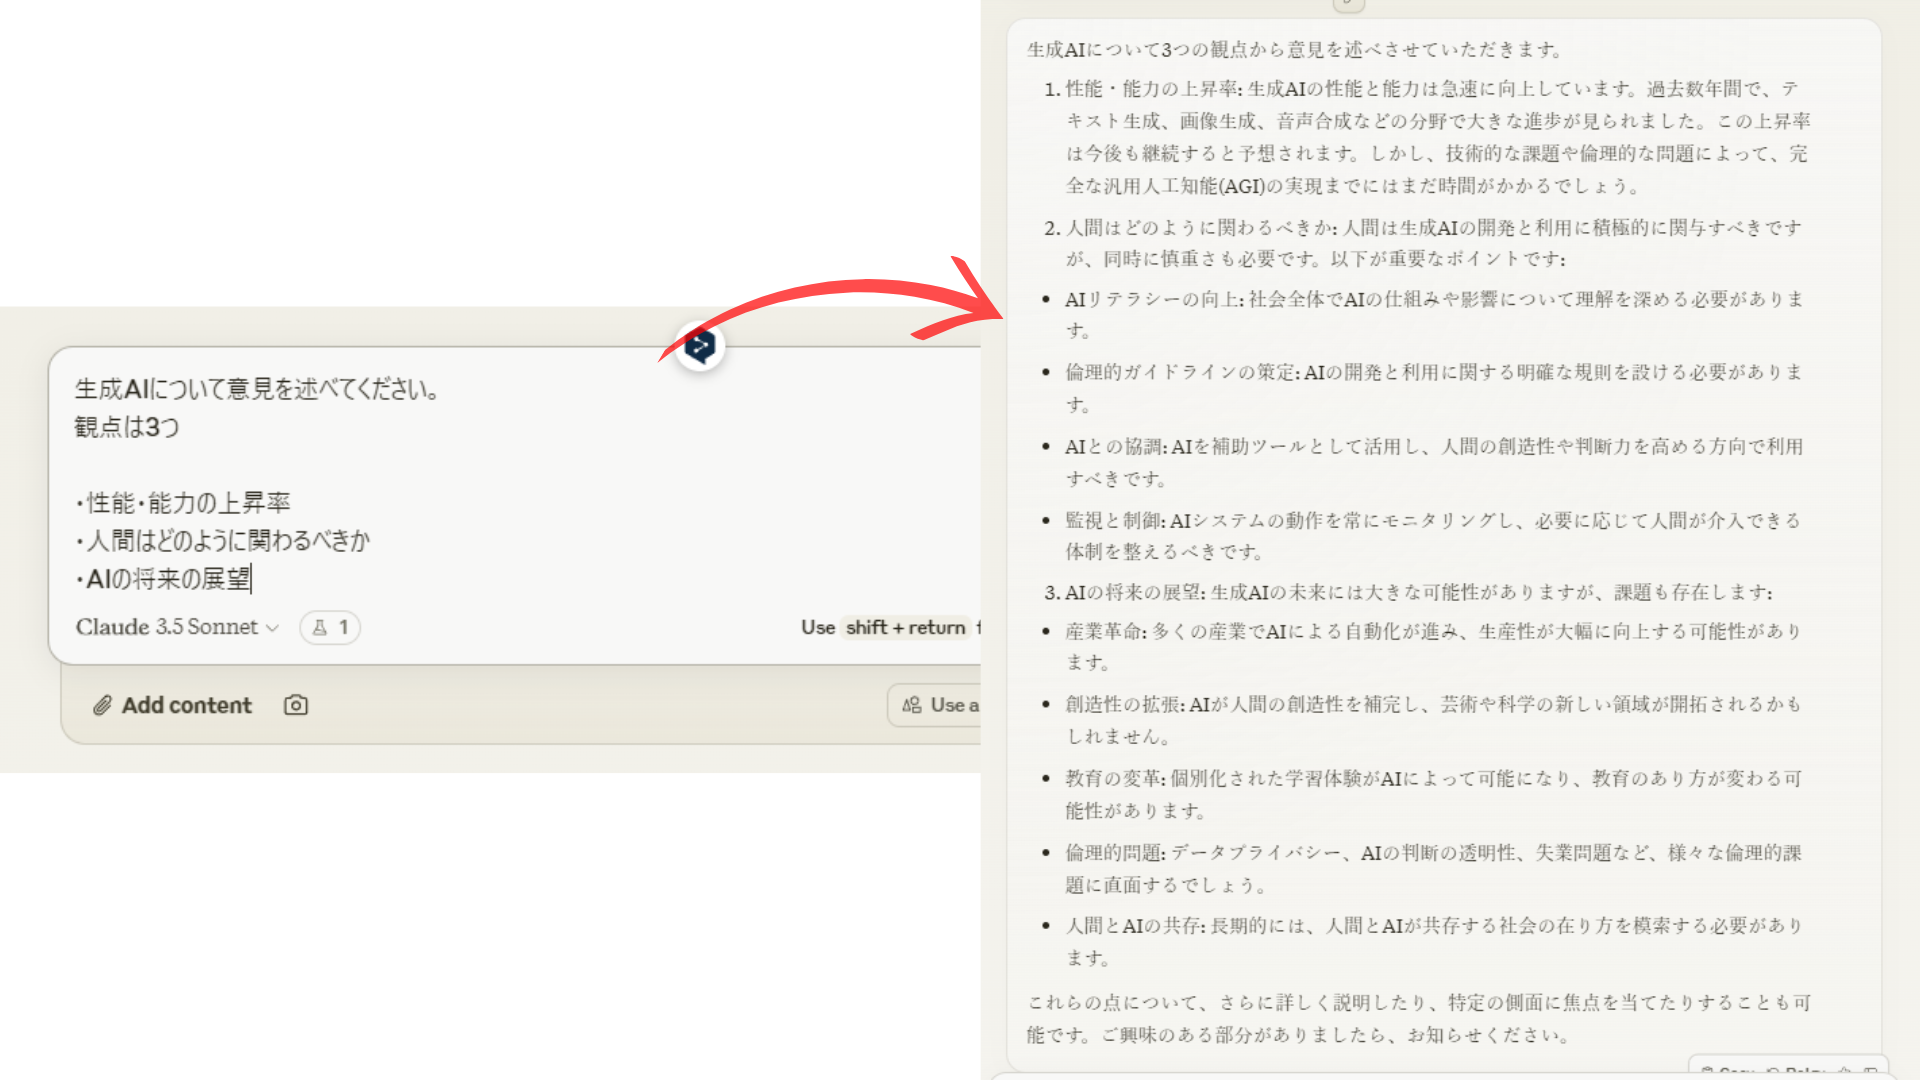
Task: Click the dark circular Claude badge icon
Action: point(699,345)
